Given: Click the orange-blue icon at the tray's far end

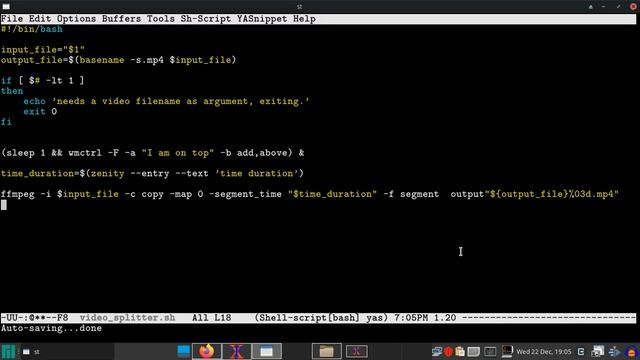Looking at the screenshot, I should coord(632,351).
